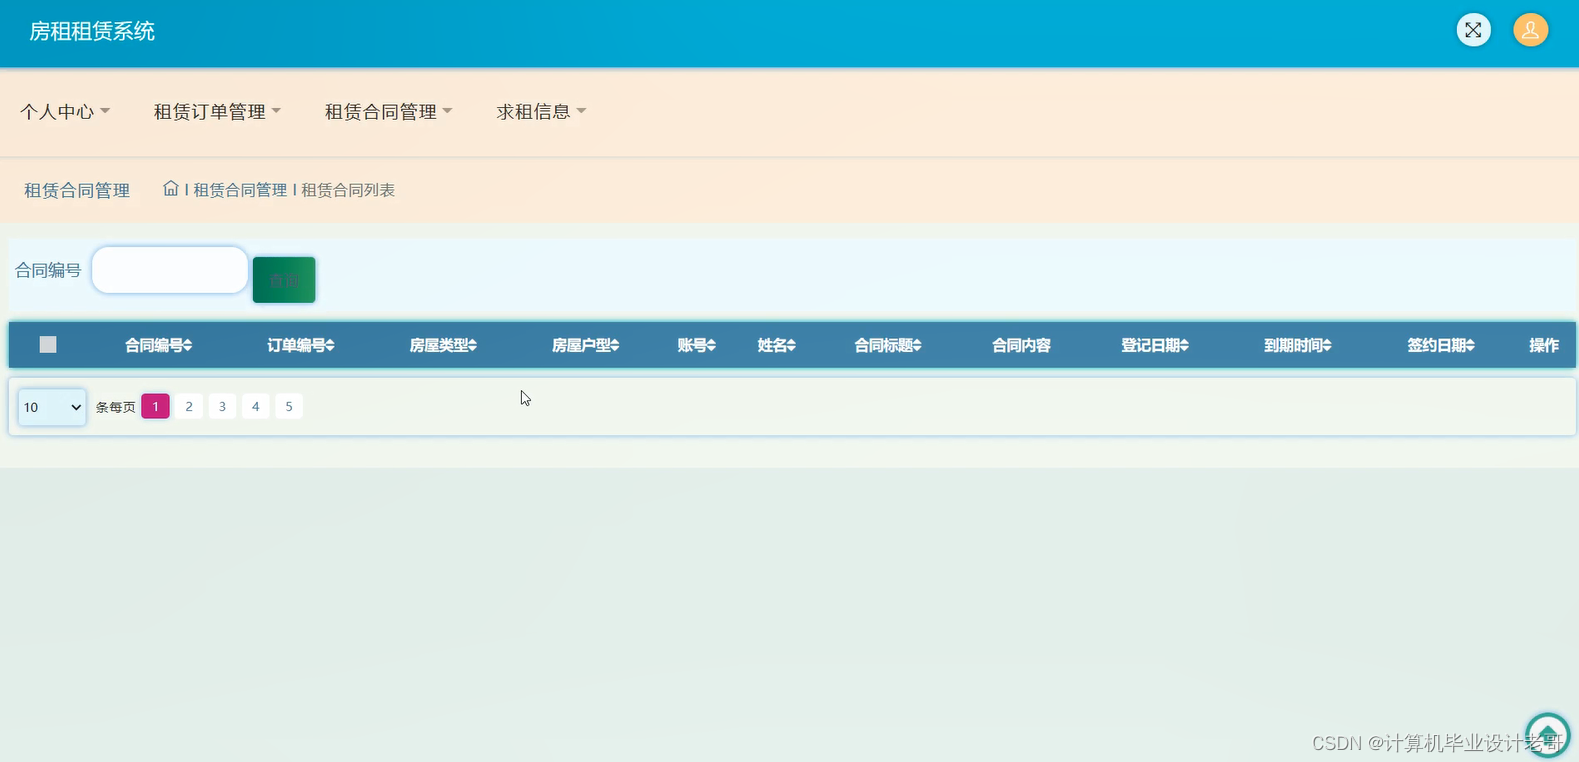The width and height of the screenshot is (1579, 762).
Task: Click the home icon in breadcrumb
Action: pos(171,188)
